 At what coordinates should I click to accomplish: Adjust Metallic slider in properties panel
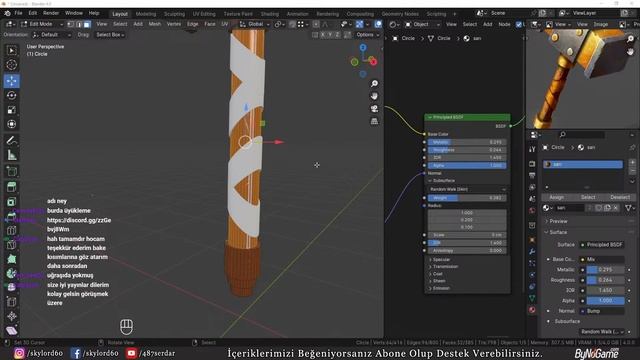pyautogui.click(x=605, y=270)
